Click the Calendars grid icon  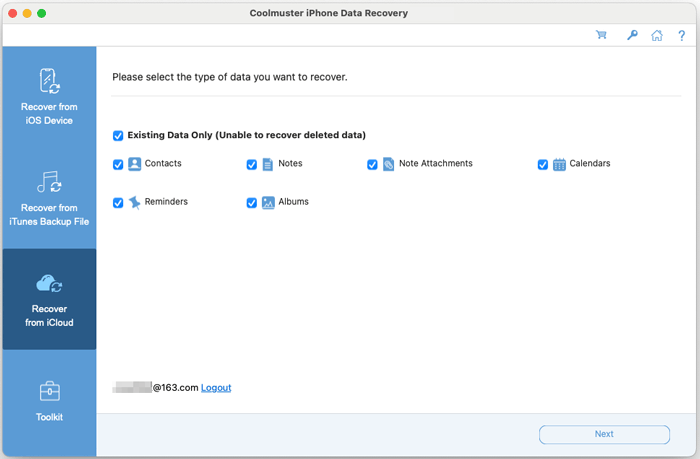tap(559, 164)
